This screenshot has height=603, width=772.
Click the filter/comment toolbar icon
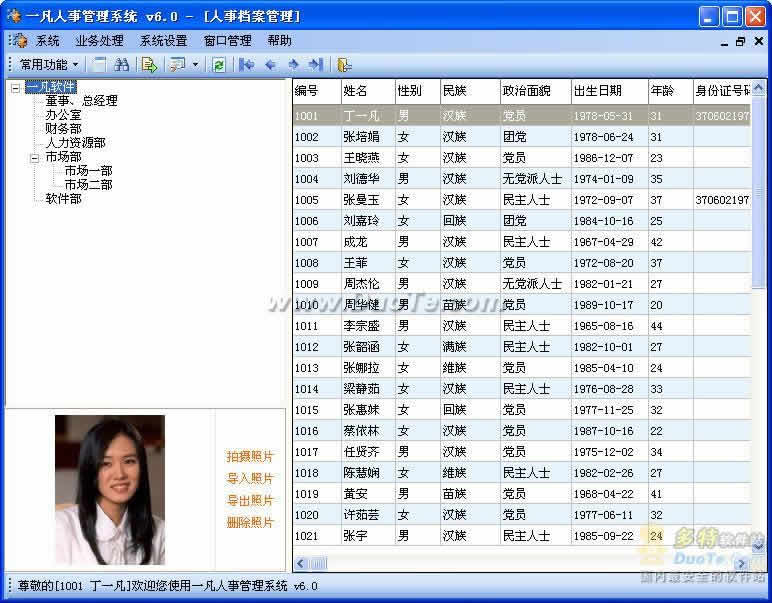click(x=177, y=64)
